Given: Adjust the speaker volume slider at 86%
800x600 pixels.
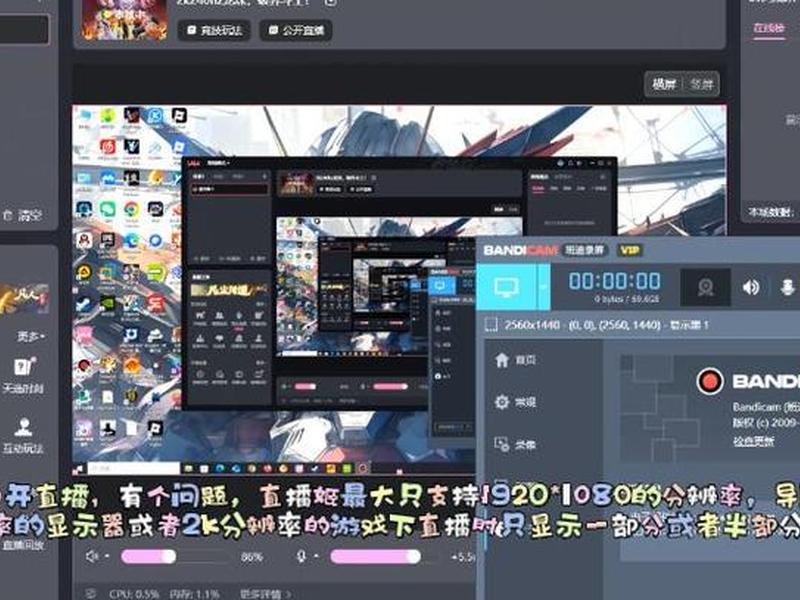Looking at the screenshot, I should (175, 556).
